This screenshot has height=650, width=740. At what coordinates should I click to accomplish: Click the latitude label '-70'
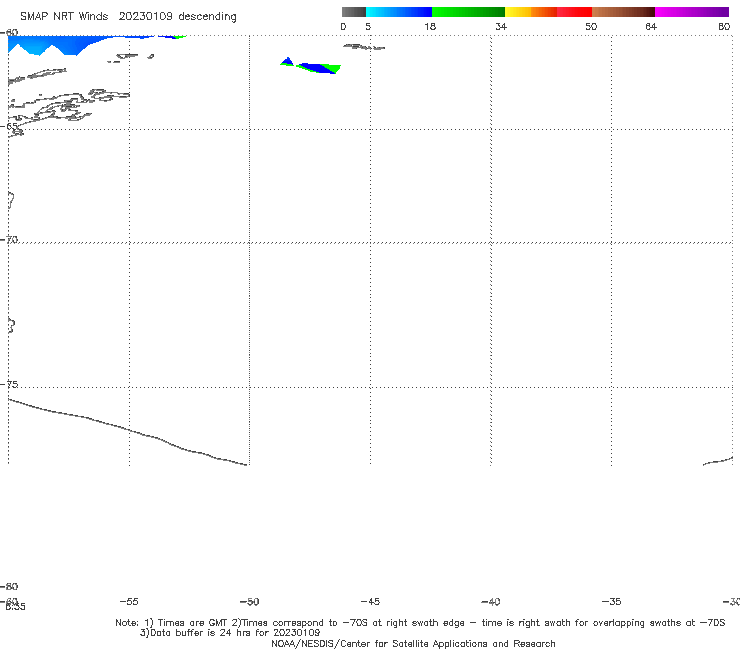click(x=9, y=240)
